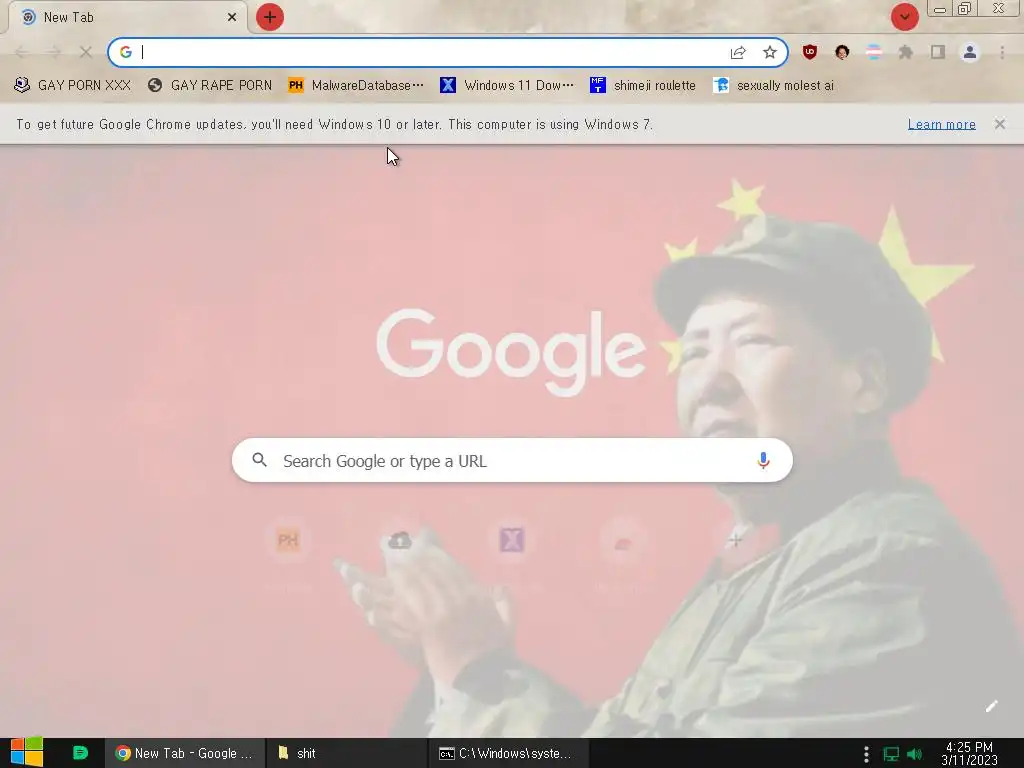Open the 'shit' folder taskbar window
This screenshot has height=768, width=1024.
[347, 753]
